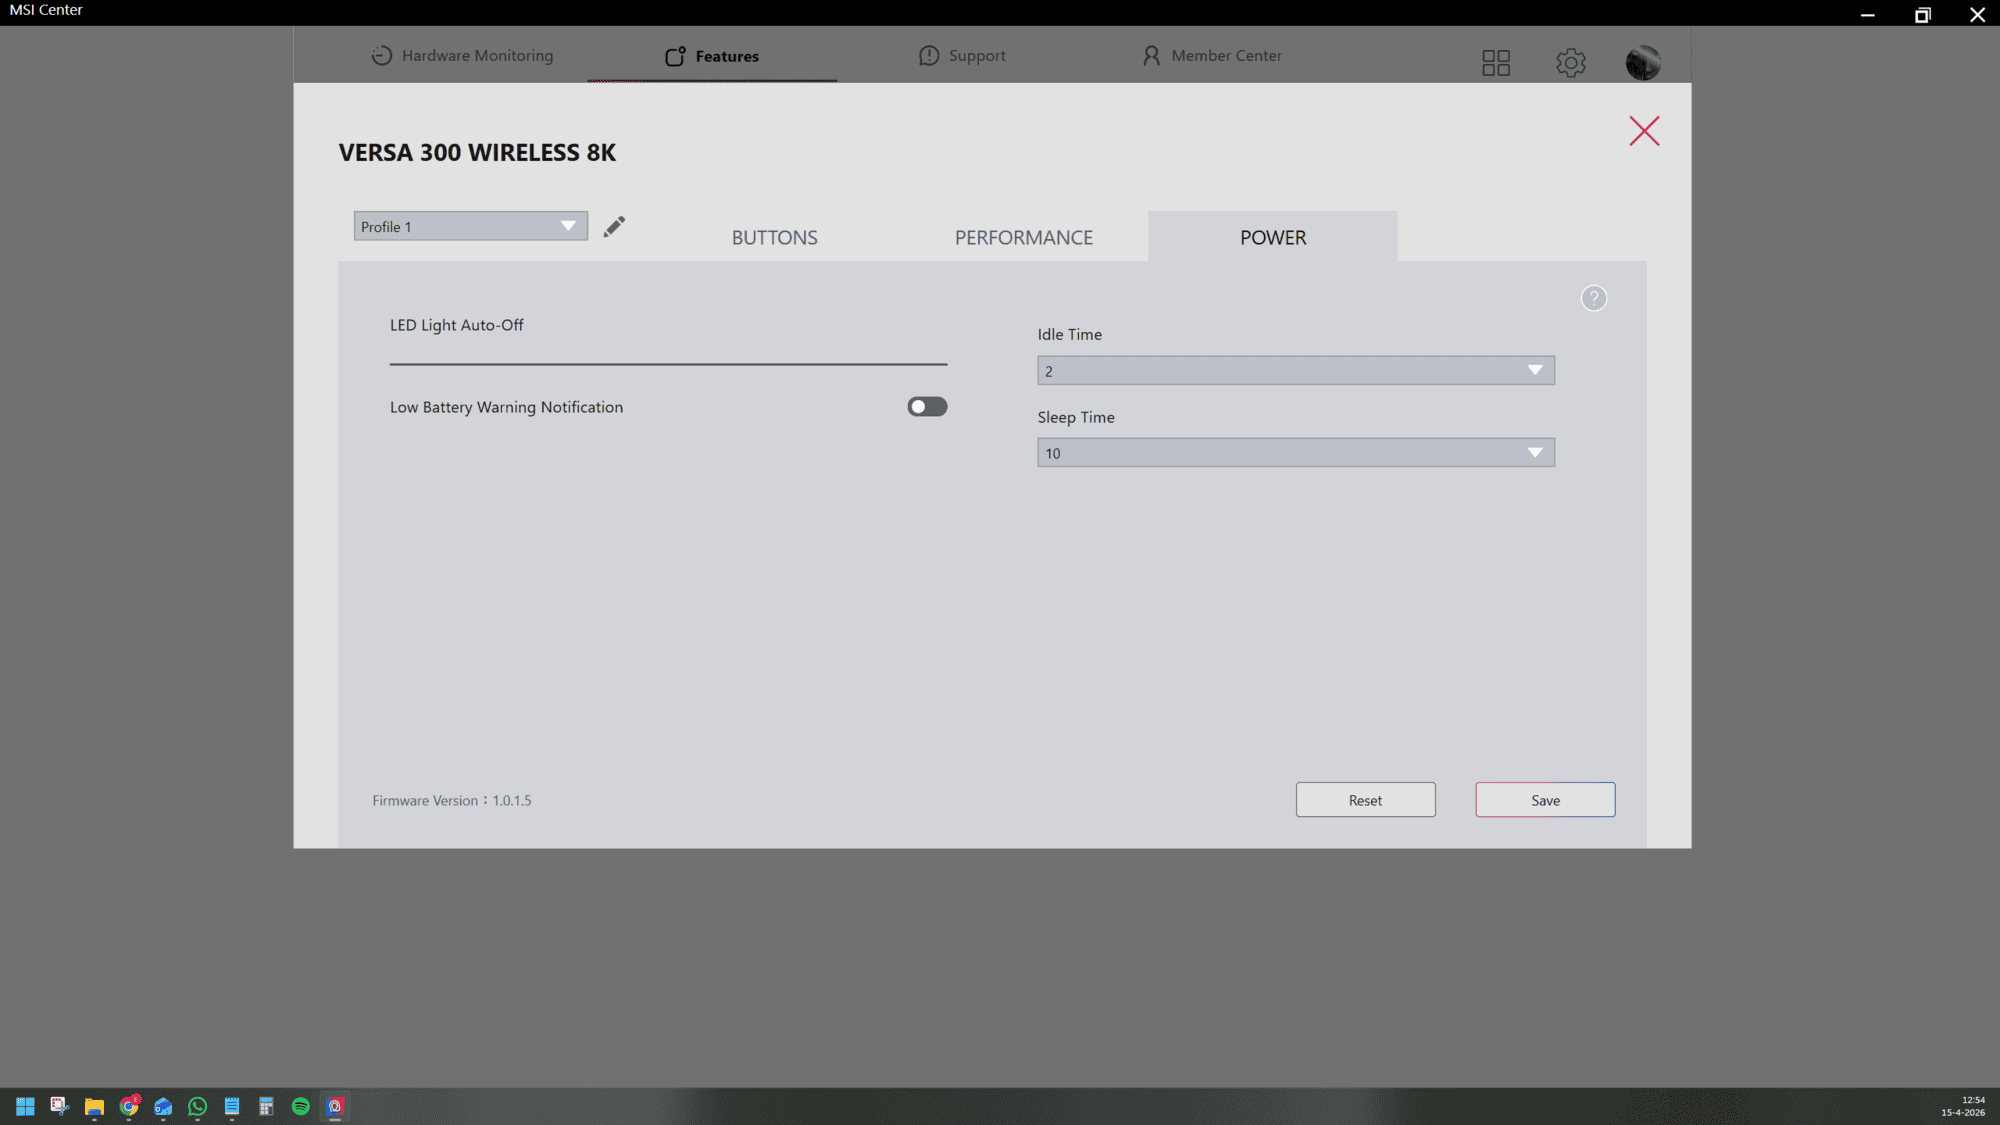Open the Support section
The height and width of the screenshot is (1125, 2000).
point(962,56)
